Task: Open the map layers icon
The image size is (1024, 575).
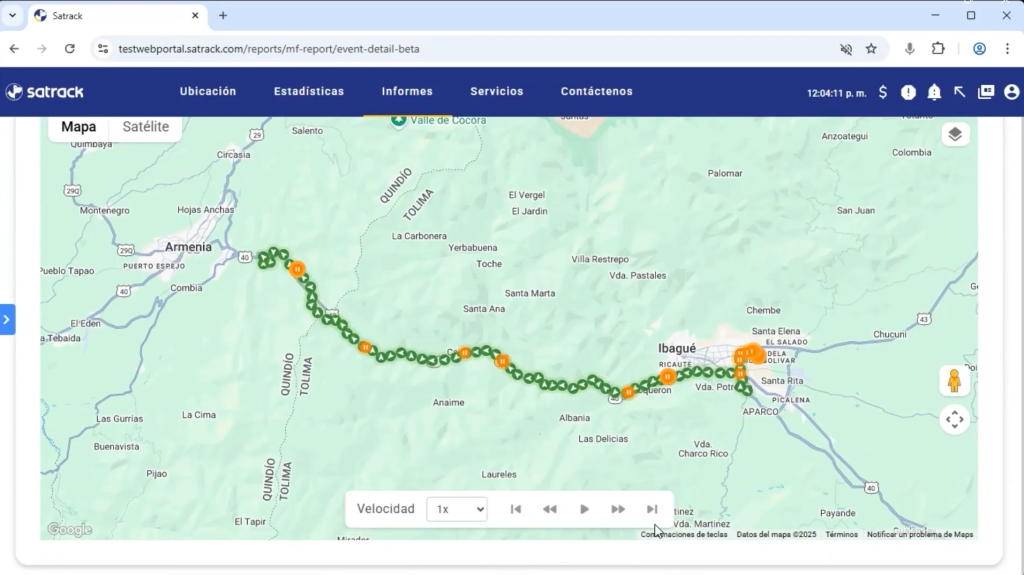Action: point(955,135)
